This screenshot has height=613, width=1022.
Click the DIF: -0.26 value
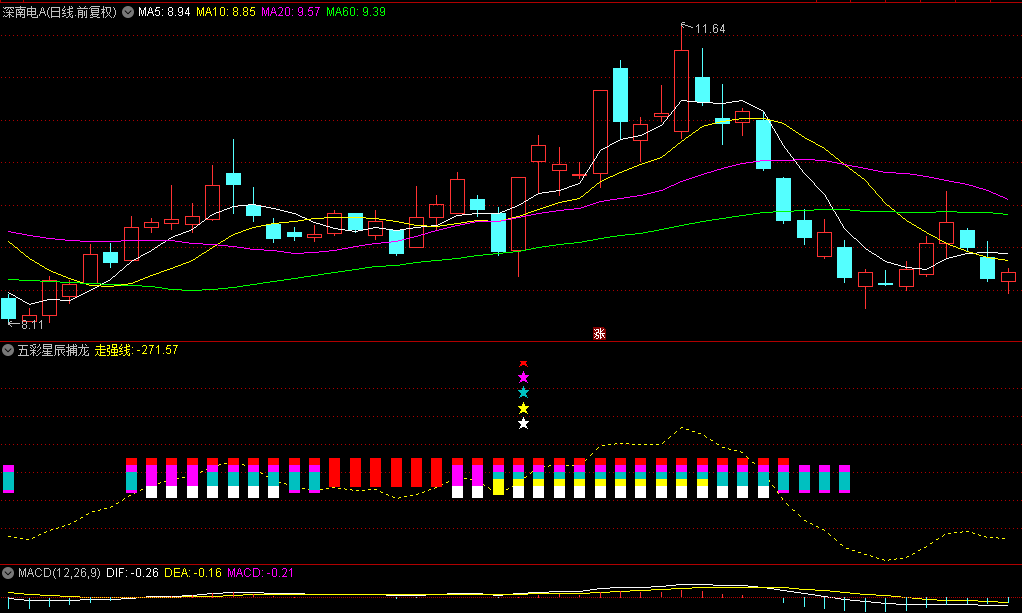pyautogui.click(x=132, y=573)
